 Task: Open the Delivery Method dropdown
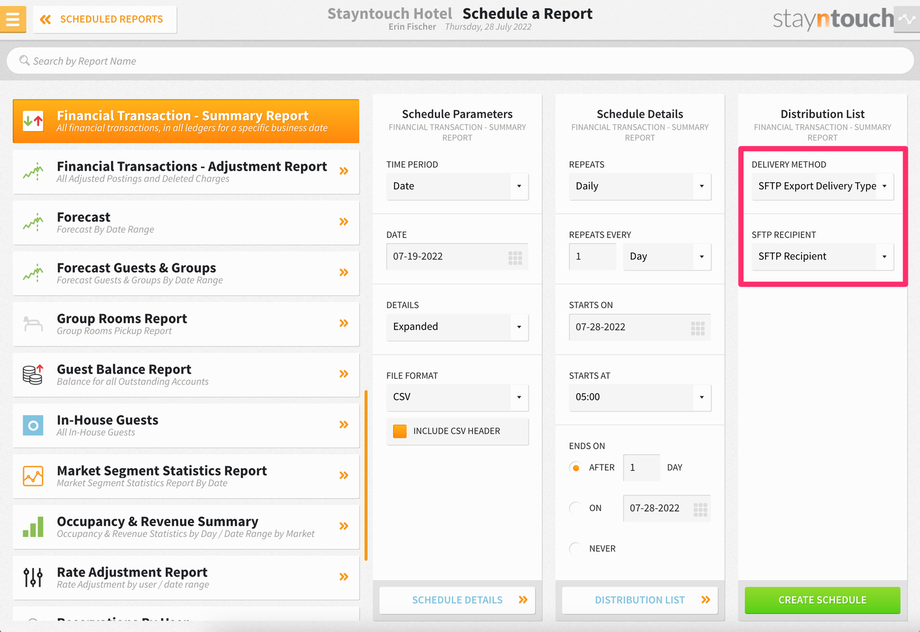pos(823,186)
